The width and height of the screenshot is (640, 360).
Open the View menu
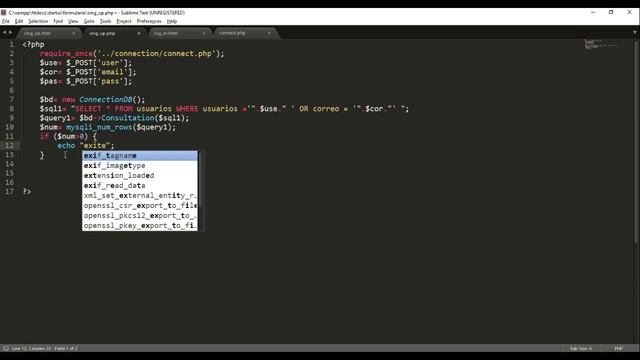pos(73,21)
